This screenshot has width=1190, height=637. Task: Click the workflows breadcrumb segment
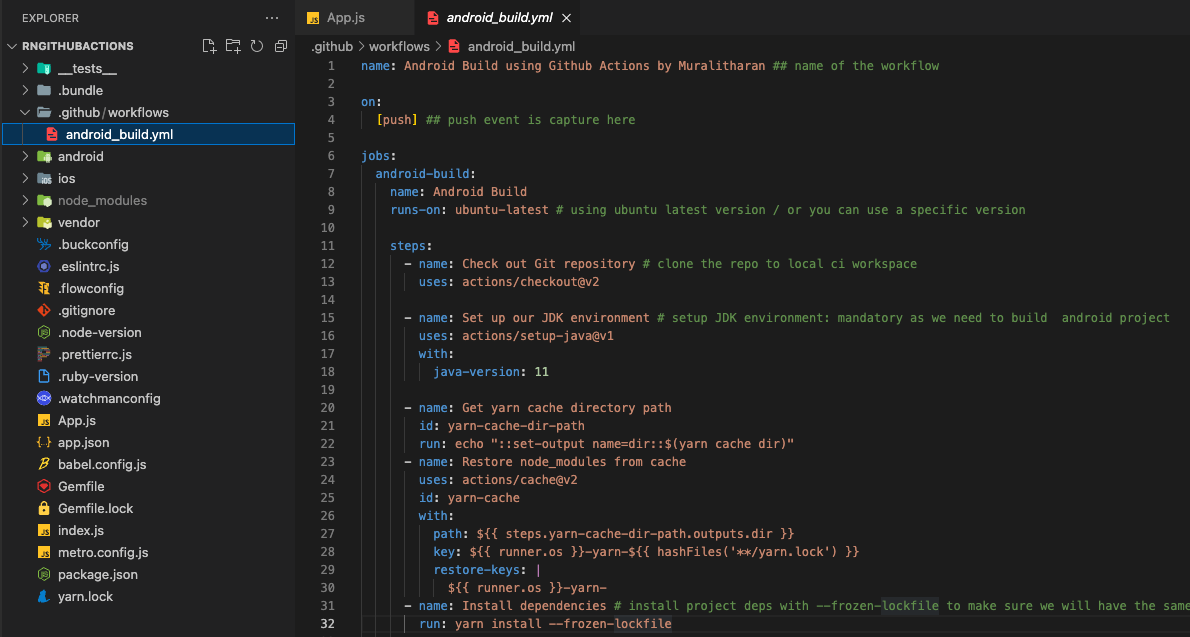(x=399, y=46)
